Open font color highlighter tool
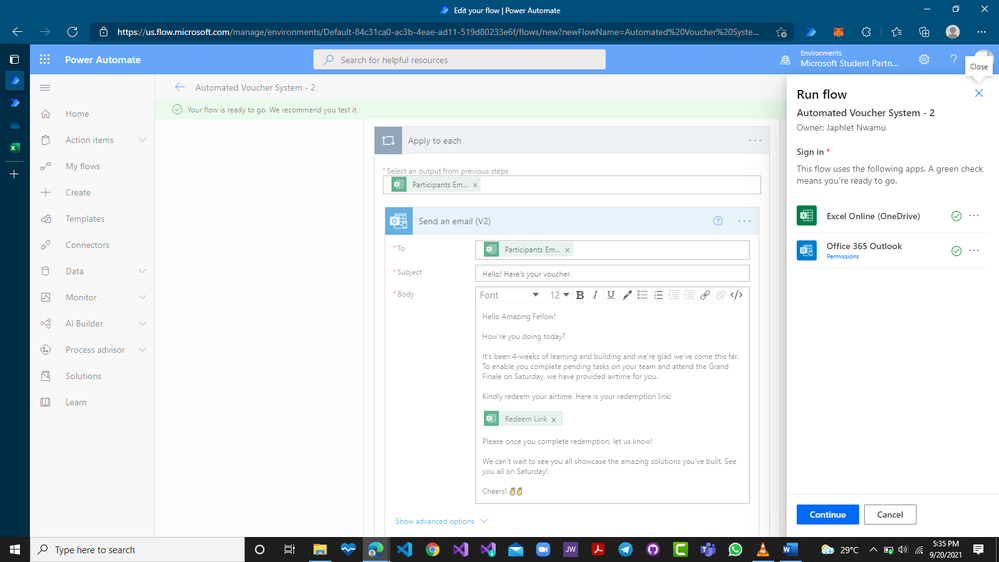The width and height of the screenshot is (999, 562). [627, 295]
